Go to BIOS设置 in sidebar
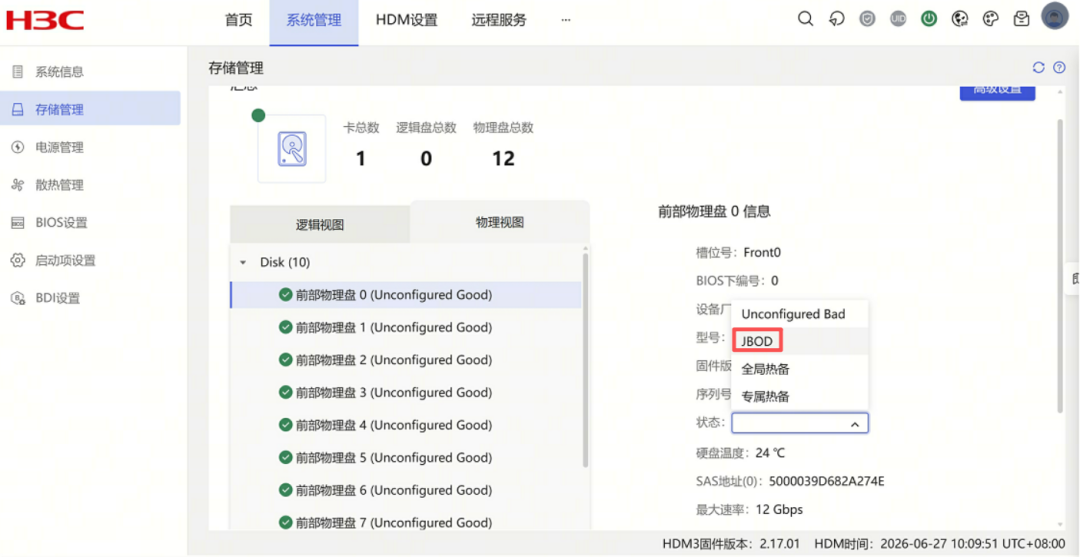The width and height of the screenshot is (1080, 557). tap(61, 223)
